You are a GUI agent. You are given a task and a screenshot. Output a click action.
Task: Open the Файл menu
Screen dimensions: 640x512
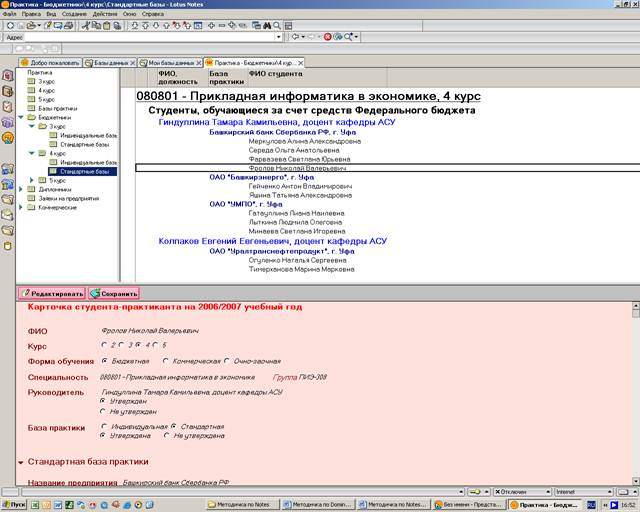pos(9,14)
